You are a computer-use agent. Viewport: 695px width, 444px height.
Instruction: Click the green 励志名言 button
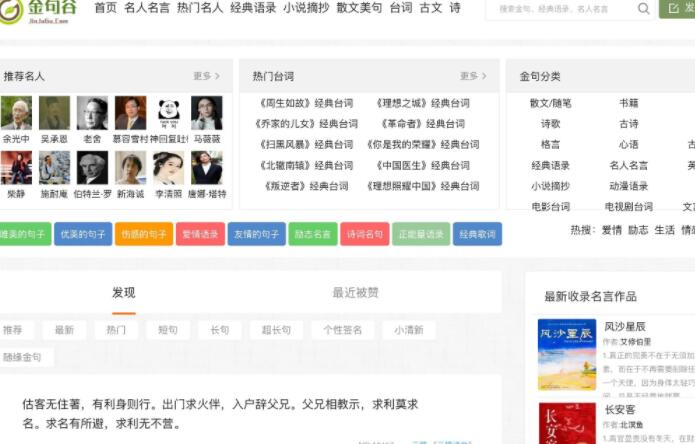click(313, 234)
